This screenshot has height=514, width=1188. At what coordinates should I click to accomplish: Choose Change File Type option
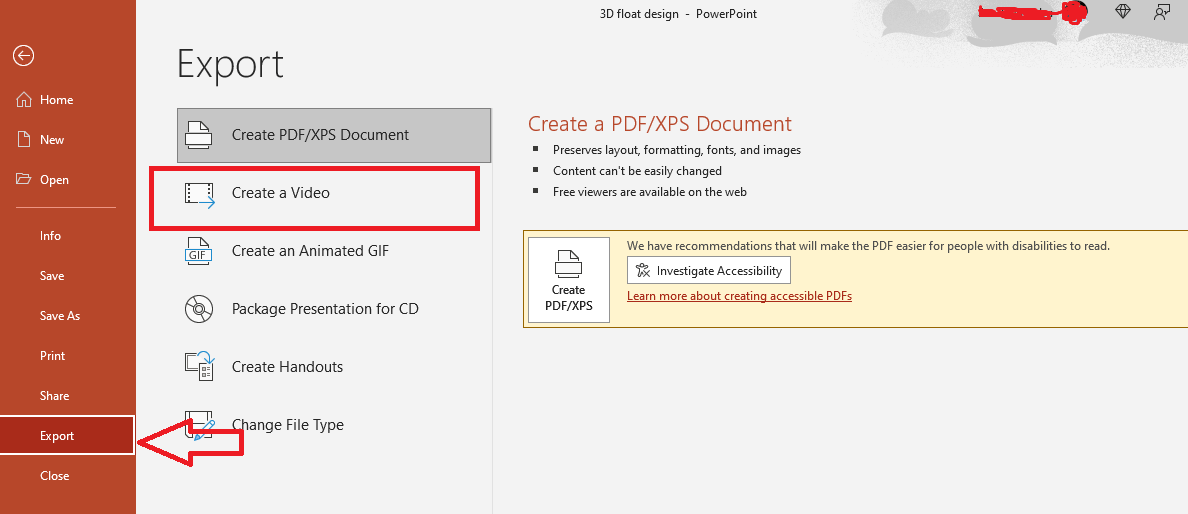(x=334, y=425)
